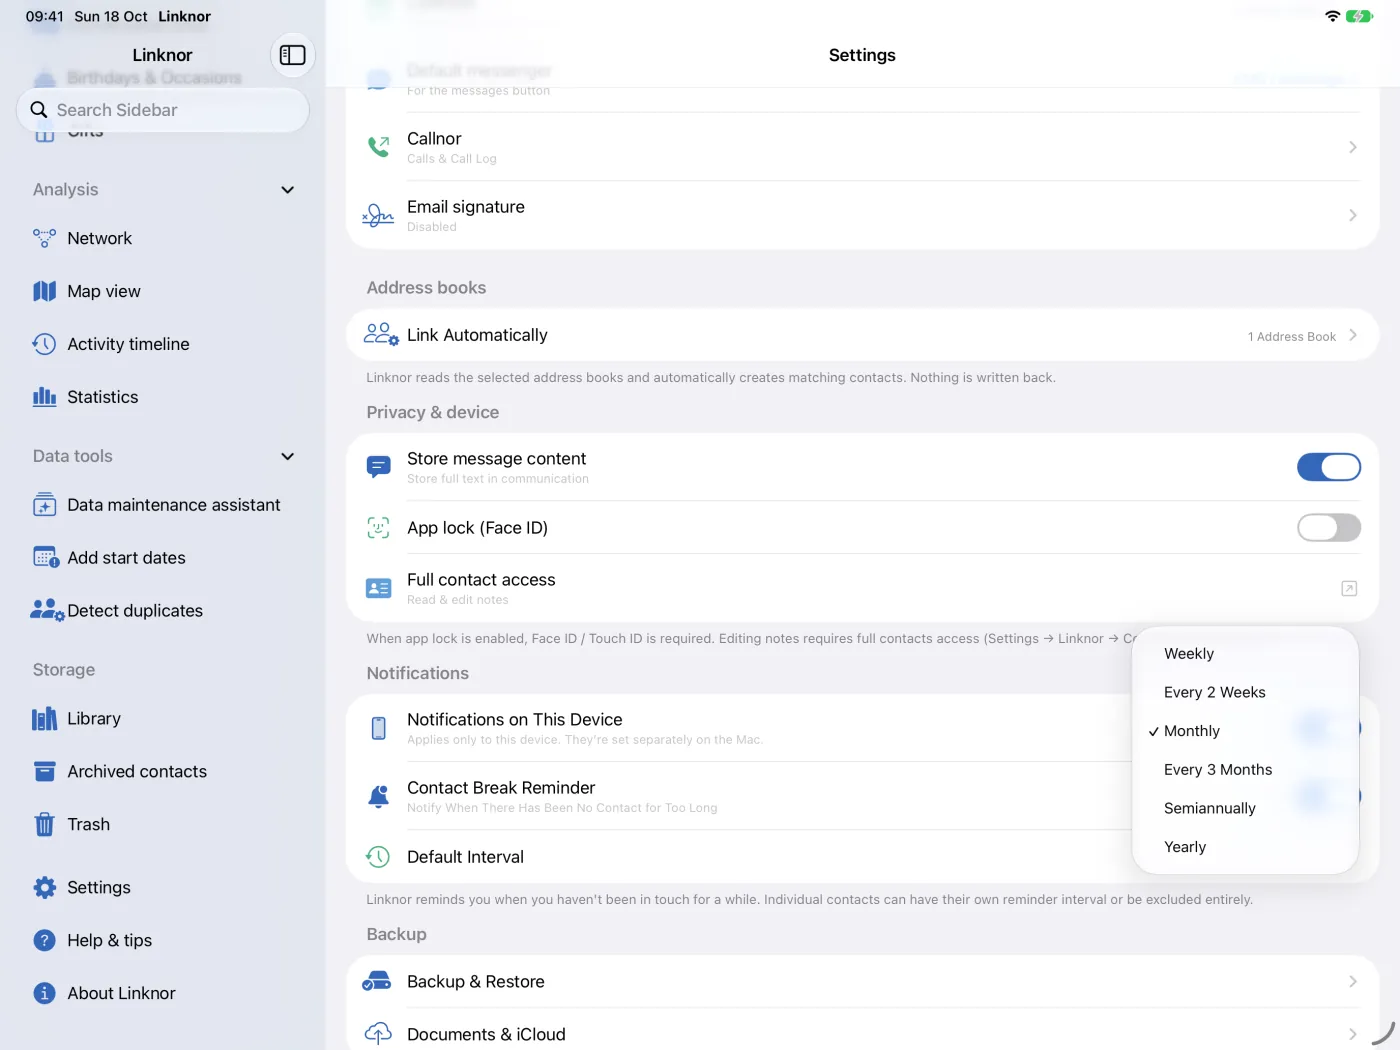This screenshot has width=1400, height=1050.
Task: Open the Activity timeline clock icon
Action: point(44,344)
